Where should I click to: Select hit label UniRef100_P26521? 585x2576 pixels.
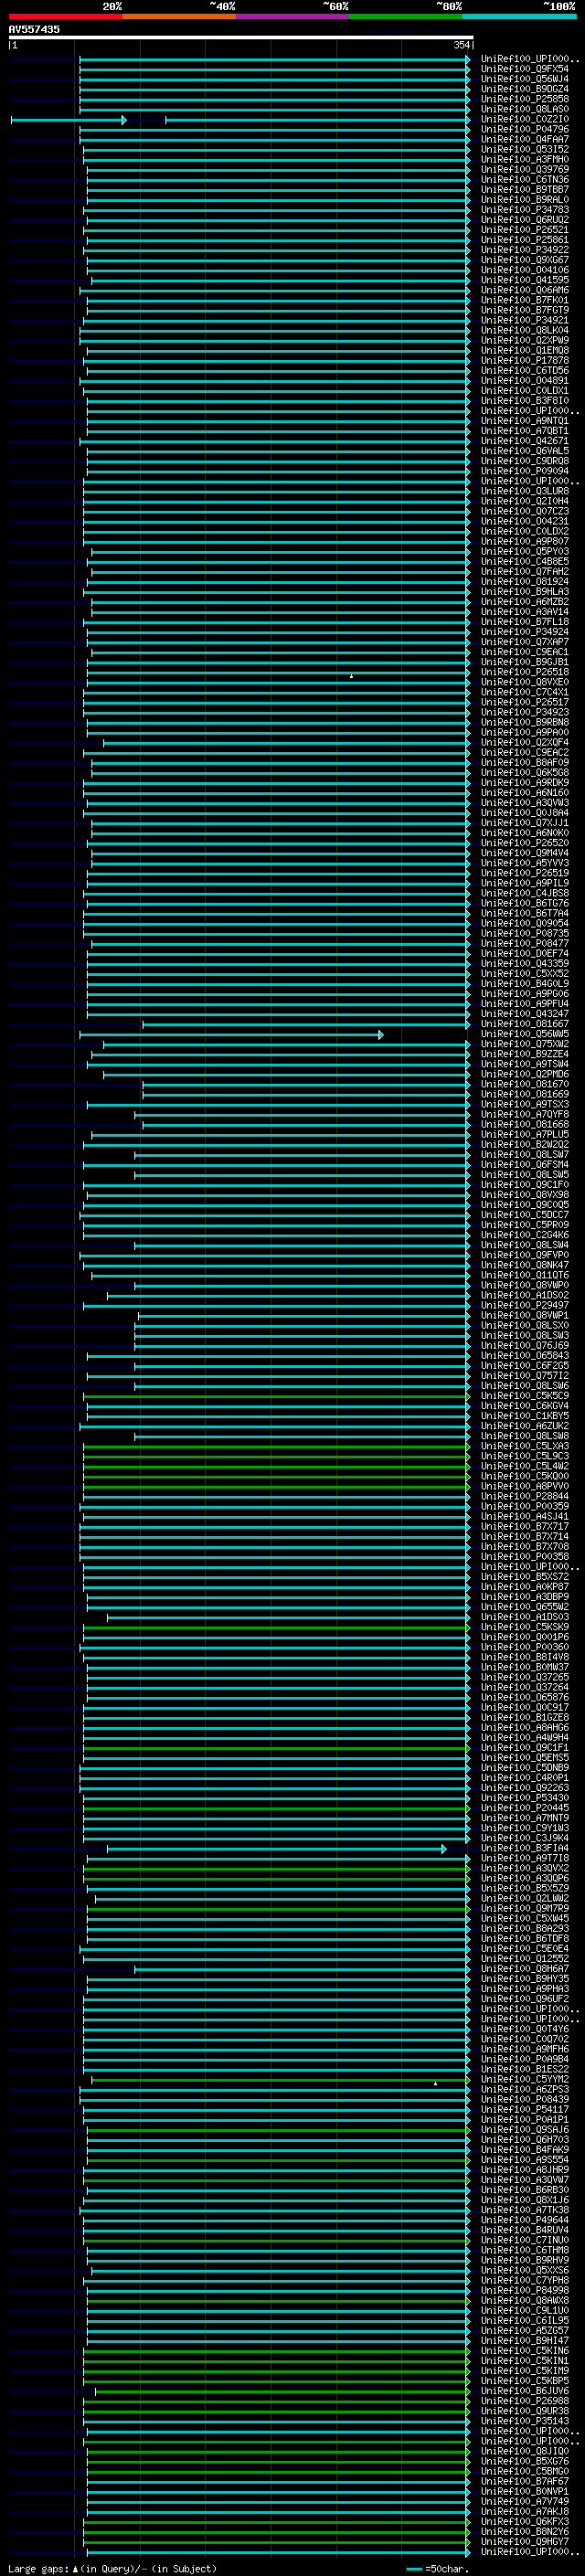tap(525, 230)
